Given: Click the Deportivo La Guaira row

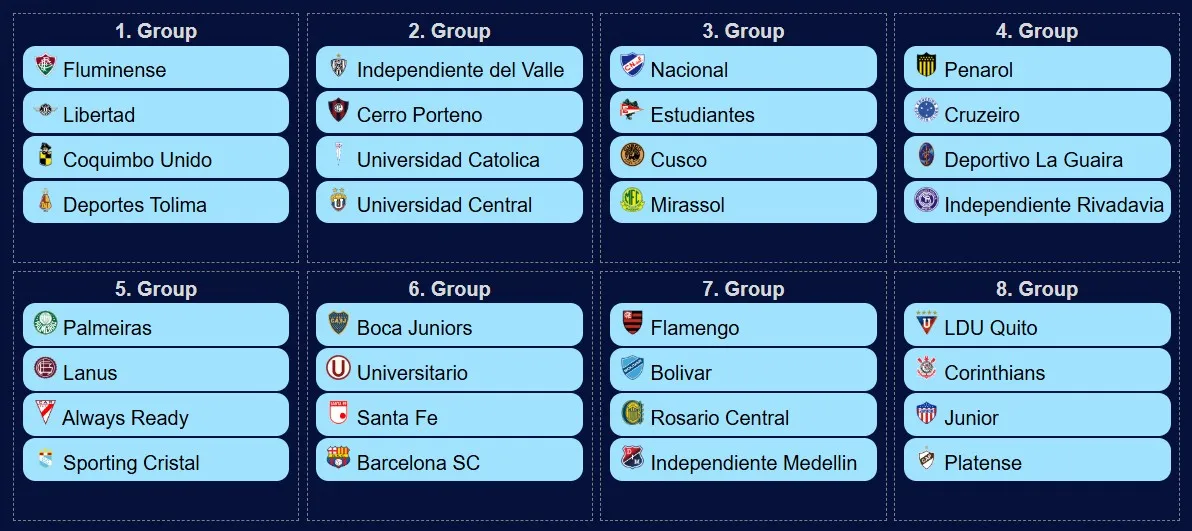Looking at the screenshot, I should 1036,158.
